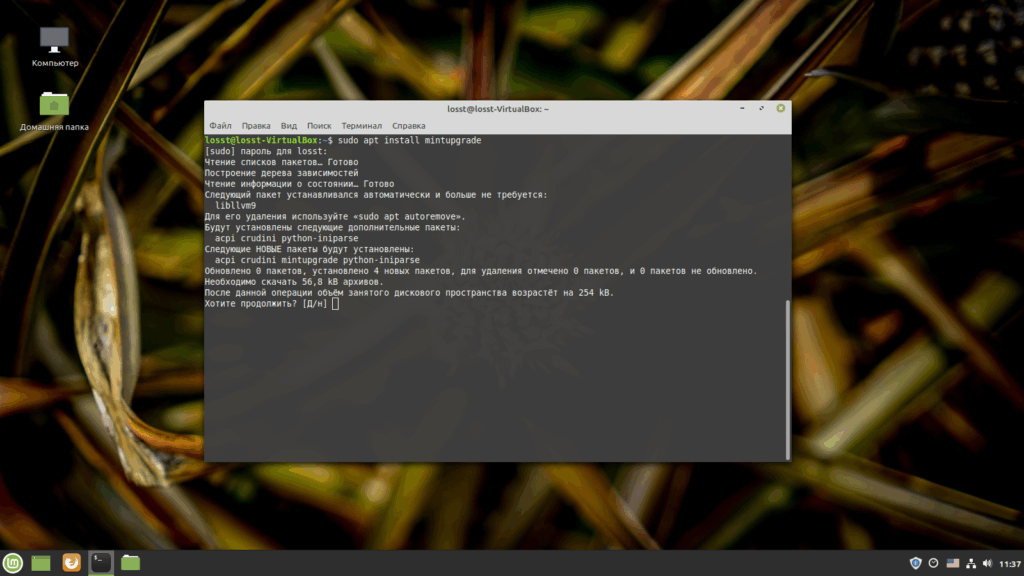Click the round tray icon beside shield
The width and height of the screenshot is (1024, 576).
point(933,563)
